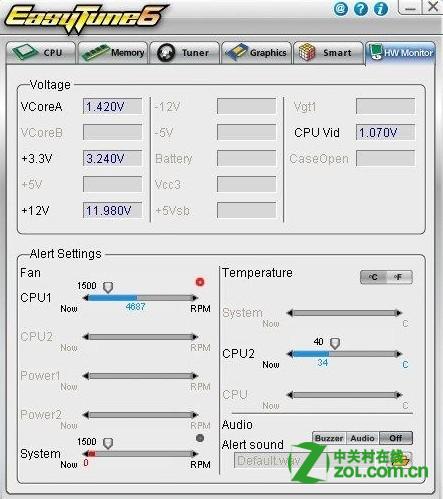Select the HW Monitor tab
Viewport: 443px width, 499px height.
click(401, 53)
